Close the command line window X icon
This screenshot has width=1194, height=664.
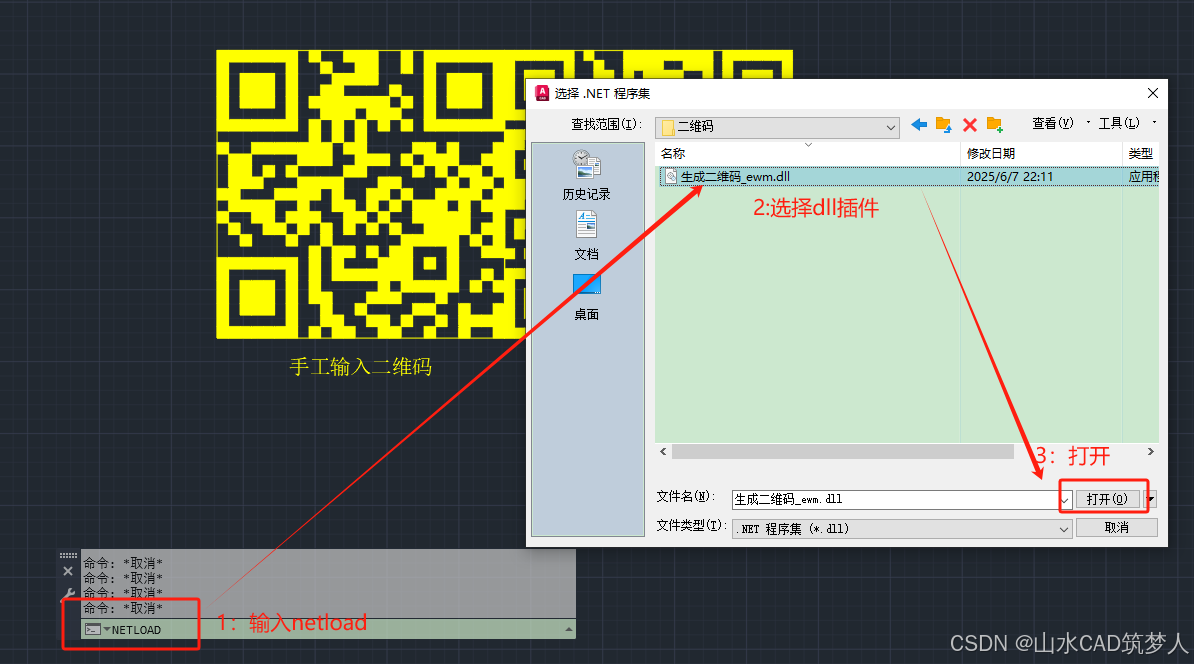(68, 570)
